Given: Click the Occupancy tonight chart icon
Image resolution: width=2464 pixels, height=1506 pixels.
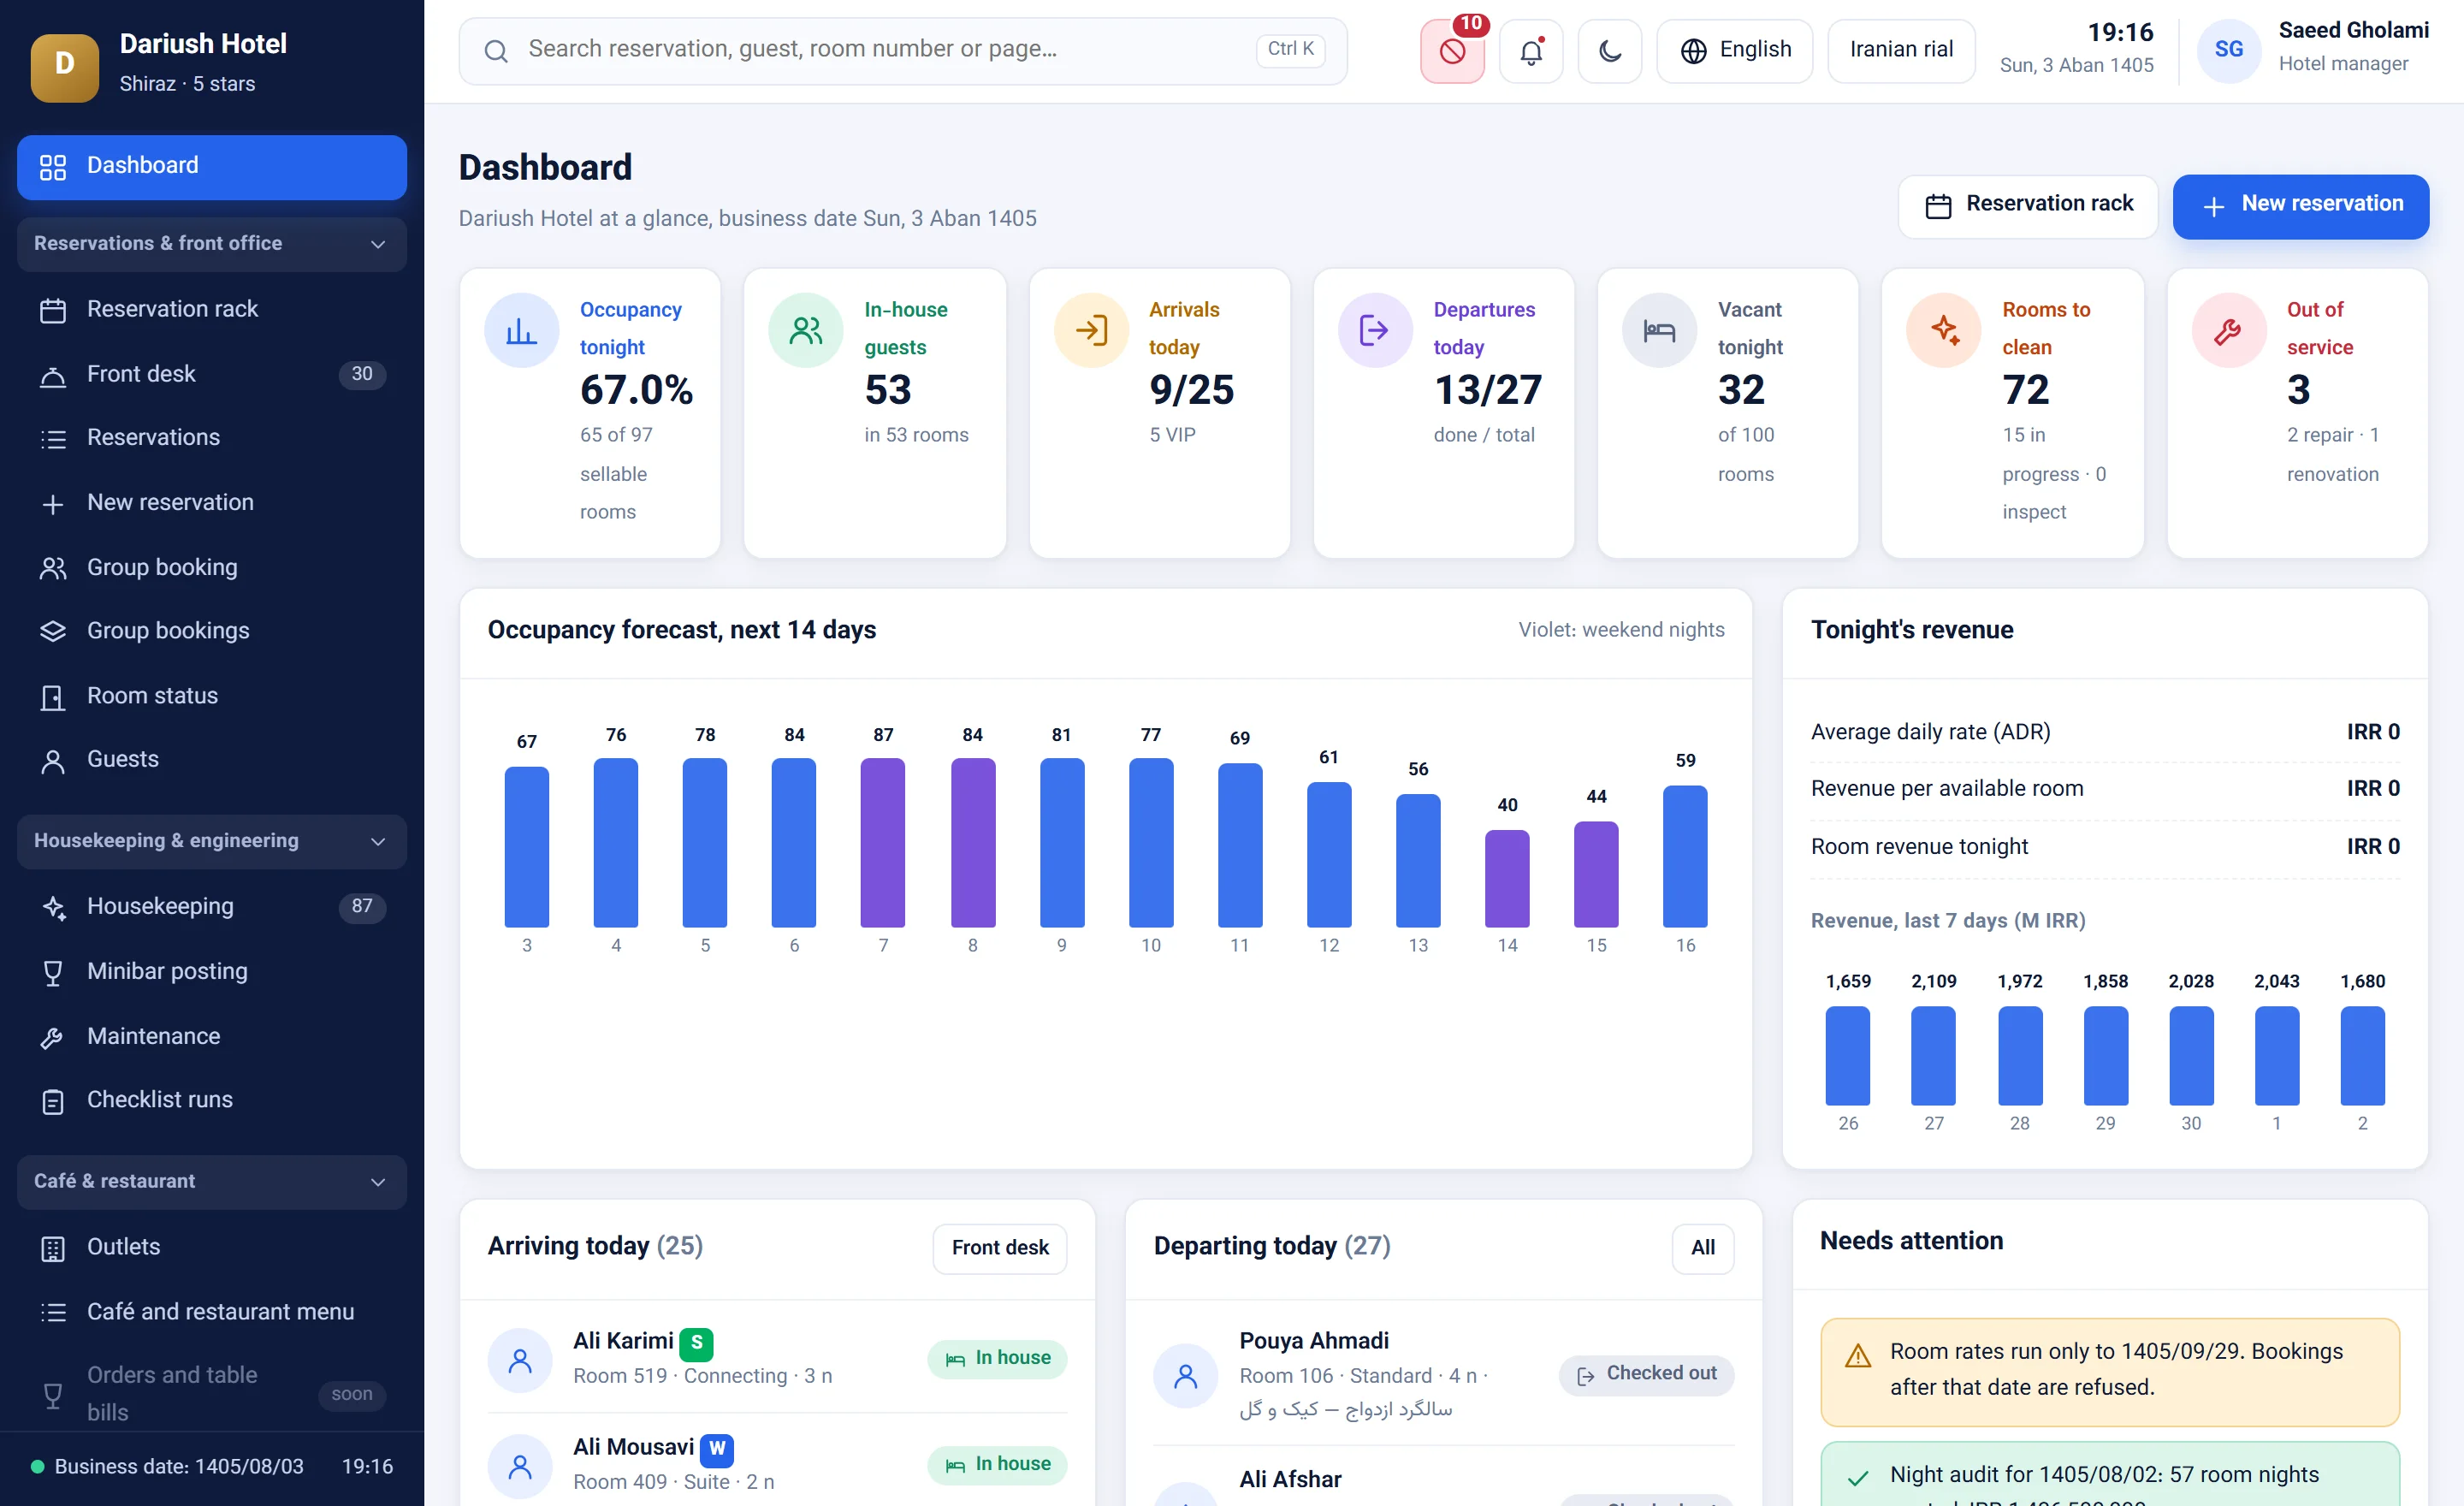Looking at the screenshot, I should [x=521, y=330].
